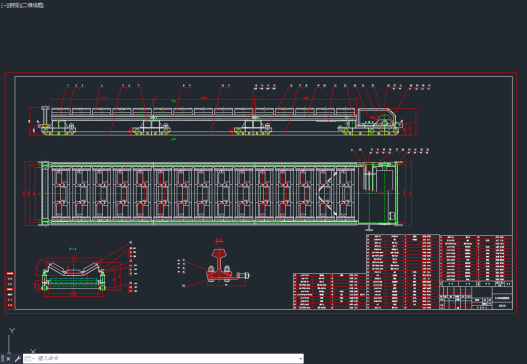Open the viewport controls [-] menu
The height and width of the screenshot is (364, 527).
pyautogui.click(x=3, y=5)
